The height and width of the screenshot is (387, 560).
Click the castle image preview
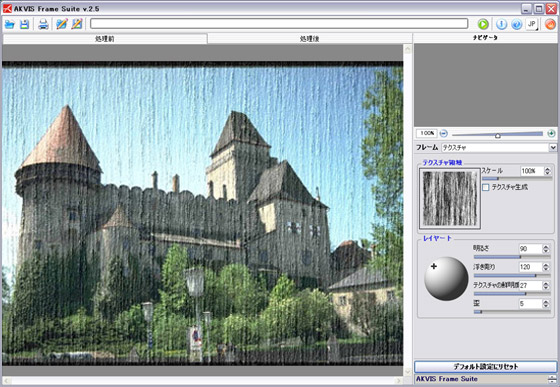(x=202, y=213)
